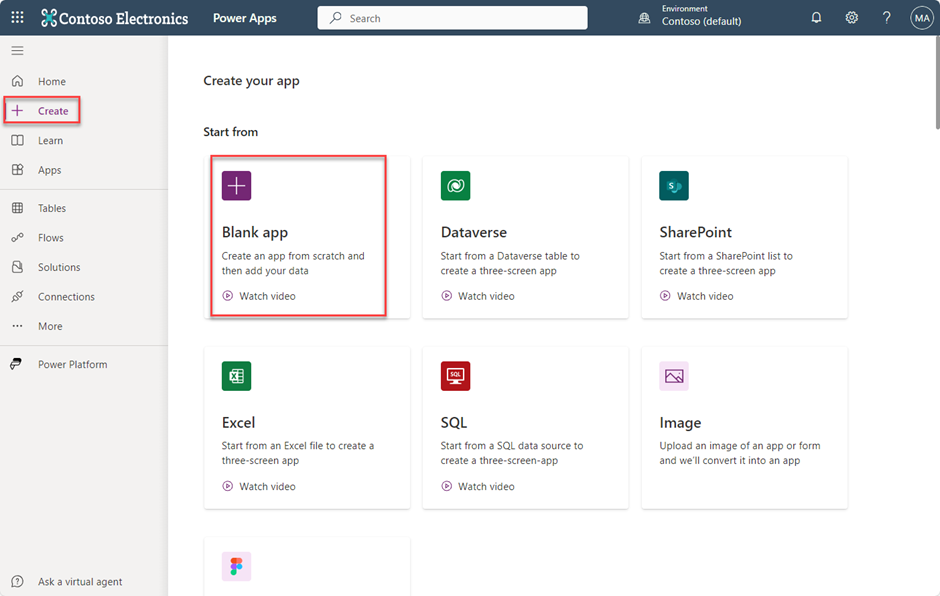
Task: Choose the SQL card title
Action: click(454, 423)
